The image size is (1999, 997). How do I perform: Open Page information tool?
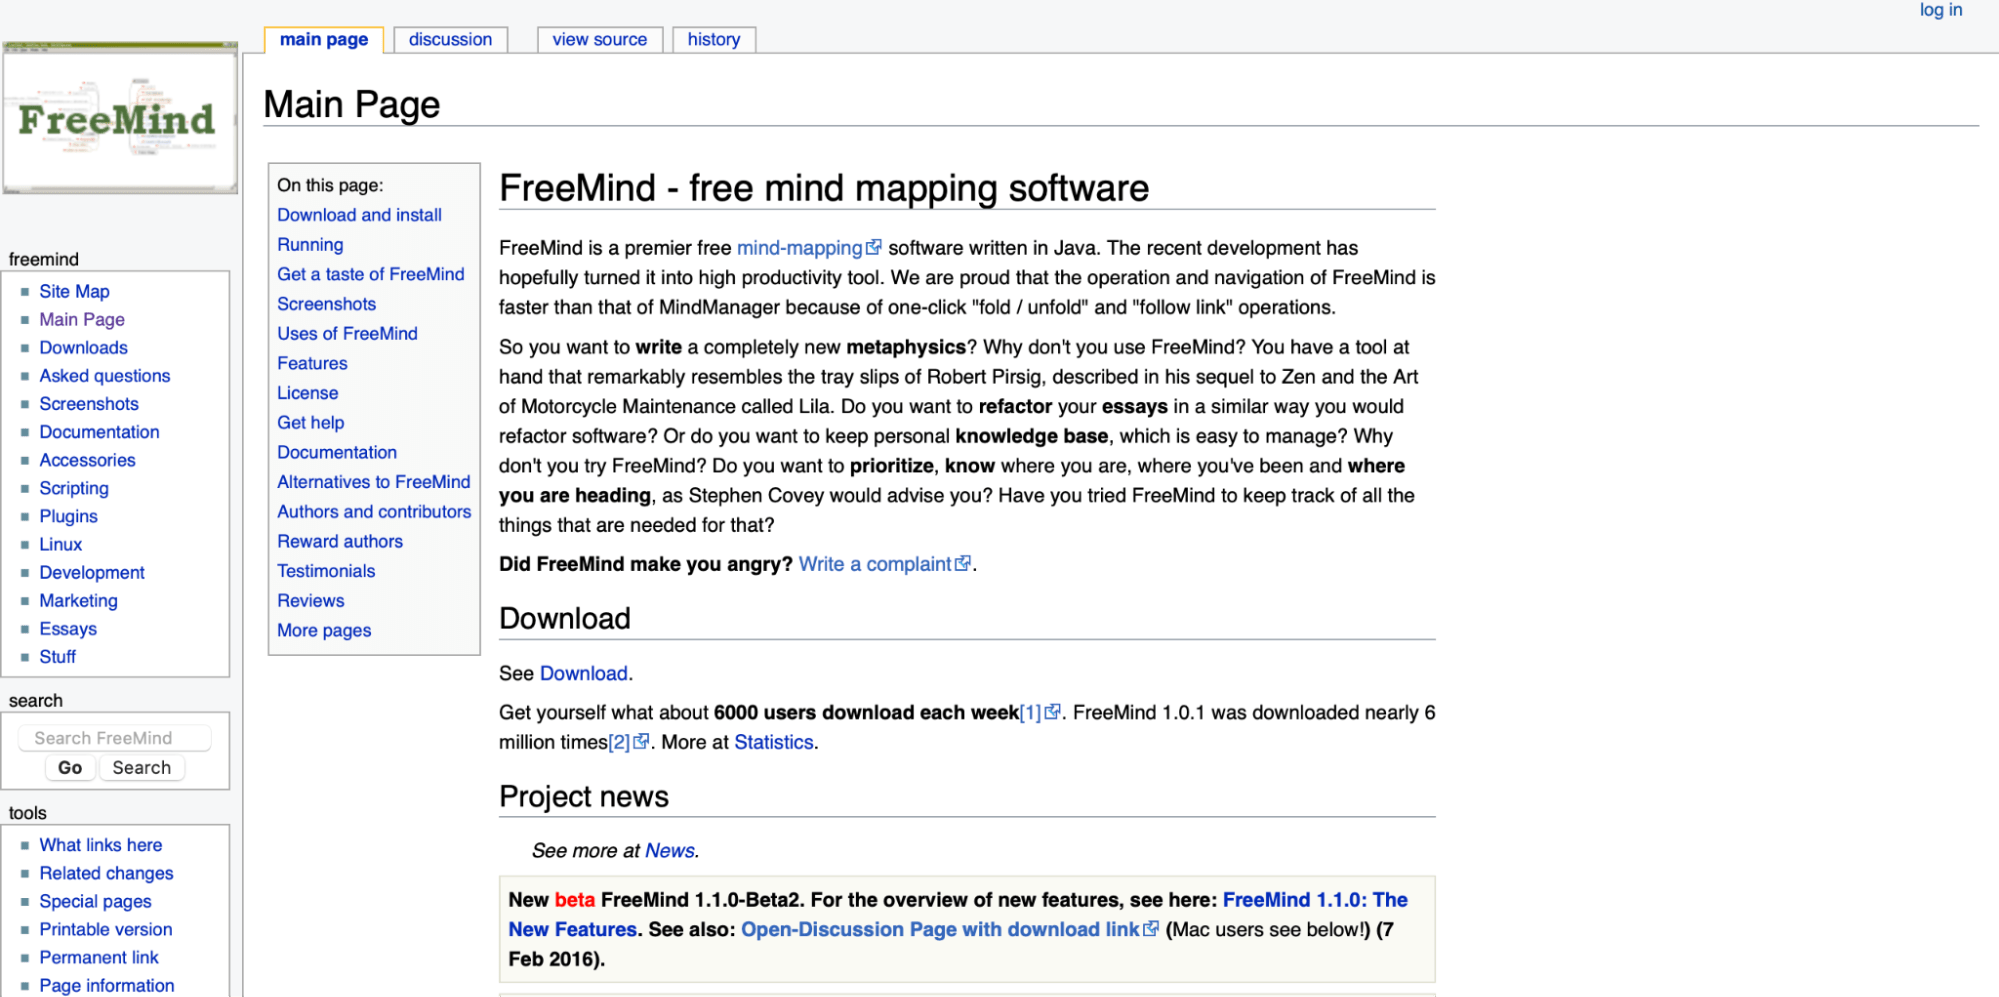(107, 985)
